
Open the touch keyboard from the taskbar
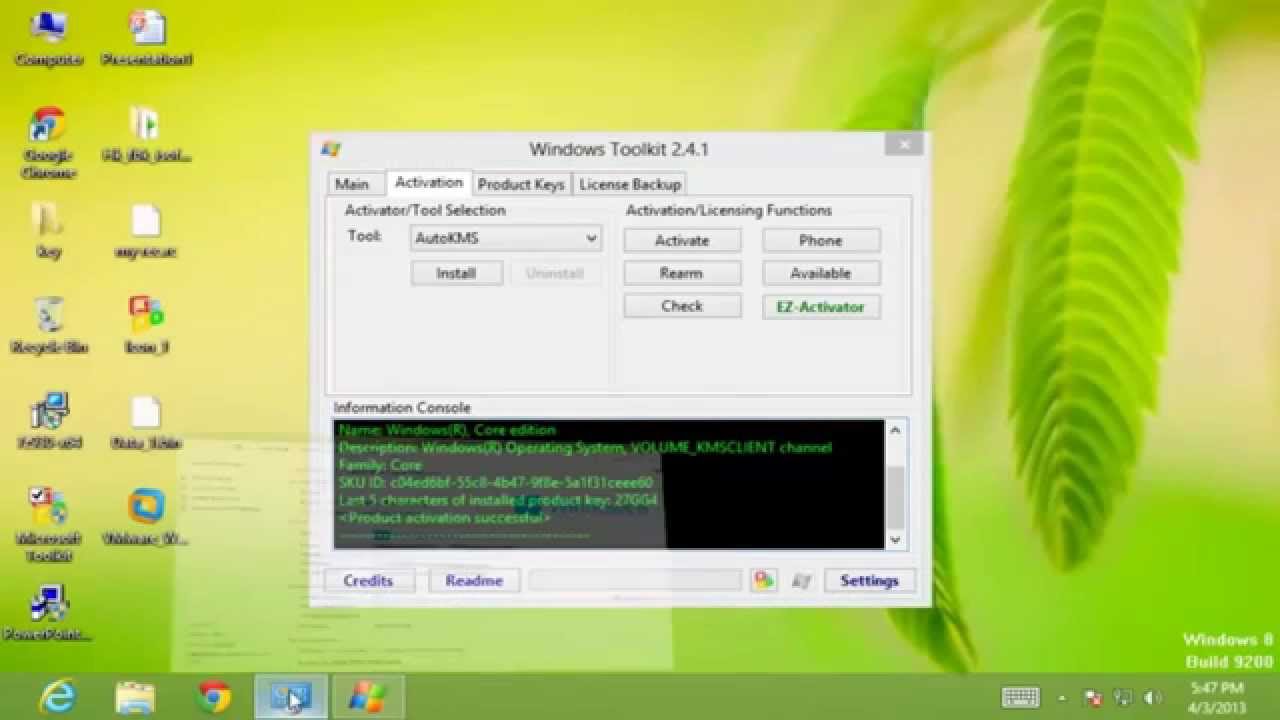pyautogui.click(x=1020, y=697)
